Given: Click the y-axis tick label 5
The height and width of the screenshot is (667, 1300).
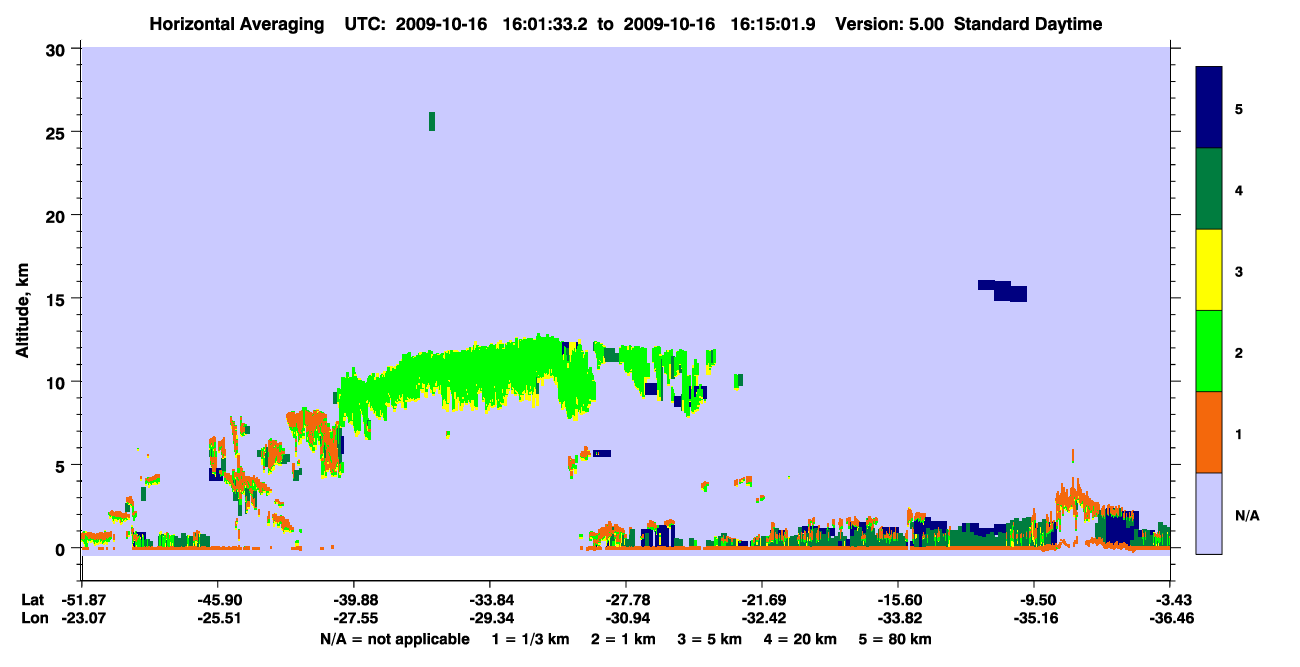Looking at the screenshot, I should (x=62, y=465).
